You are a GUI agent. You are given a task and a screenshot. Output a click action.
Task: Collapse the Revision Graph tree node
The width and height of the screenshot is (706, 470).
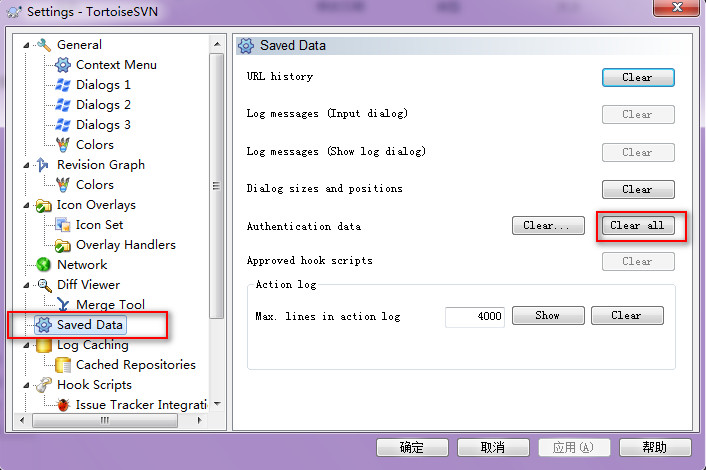pyautogui.click(x=27, y=165)
